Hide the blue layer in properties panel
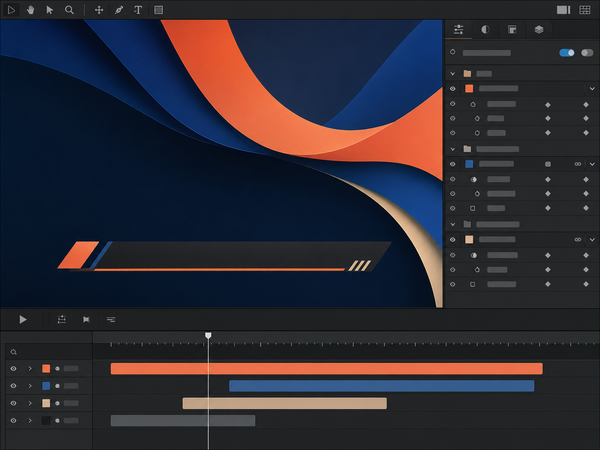Viewport: 600px width, 450px height. [x=453, y=164]
